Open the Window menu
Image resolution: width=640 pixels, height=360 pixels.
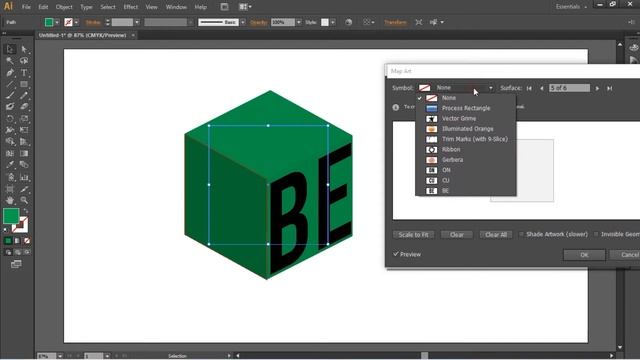pos(176,7)
